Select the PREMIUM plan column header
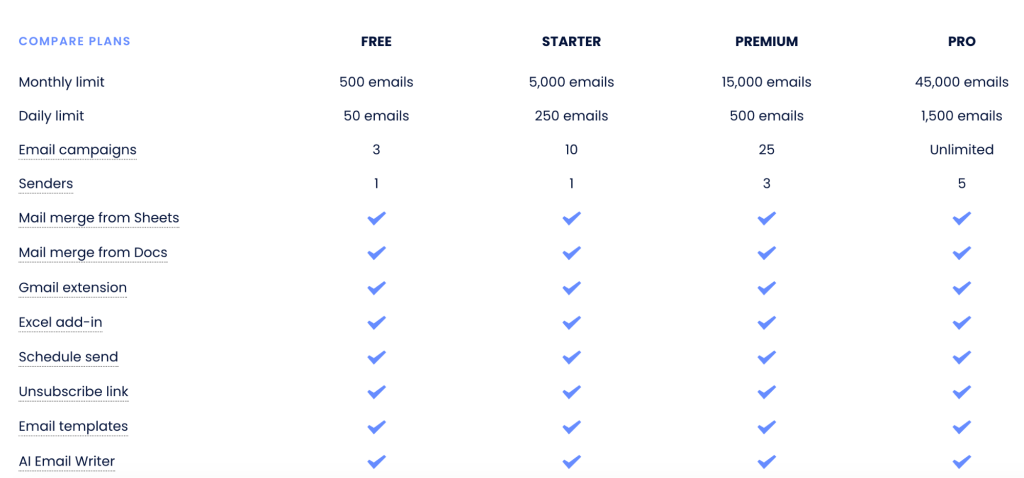Viewport: 1024px width, 478px height. coord(766,42)
